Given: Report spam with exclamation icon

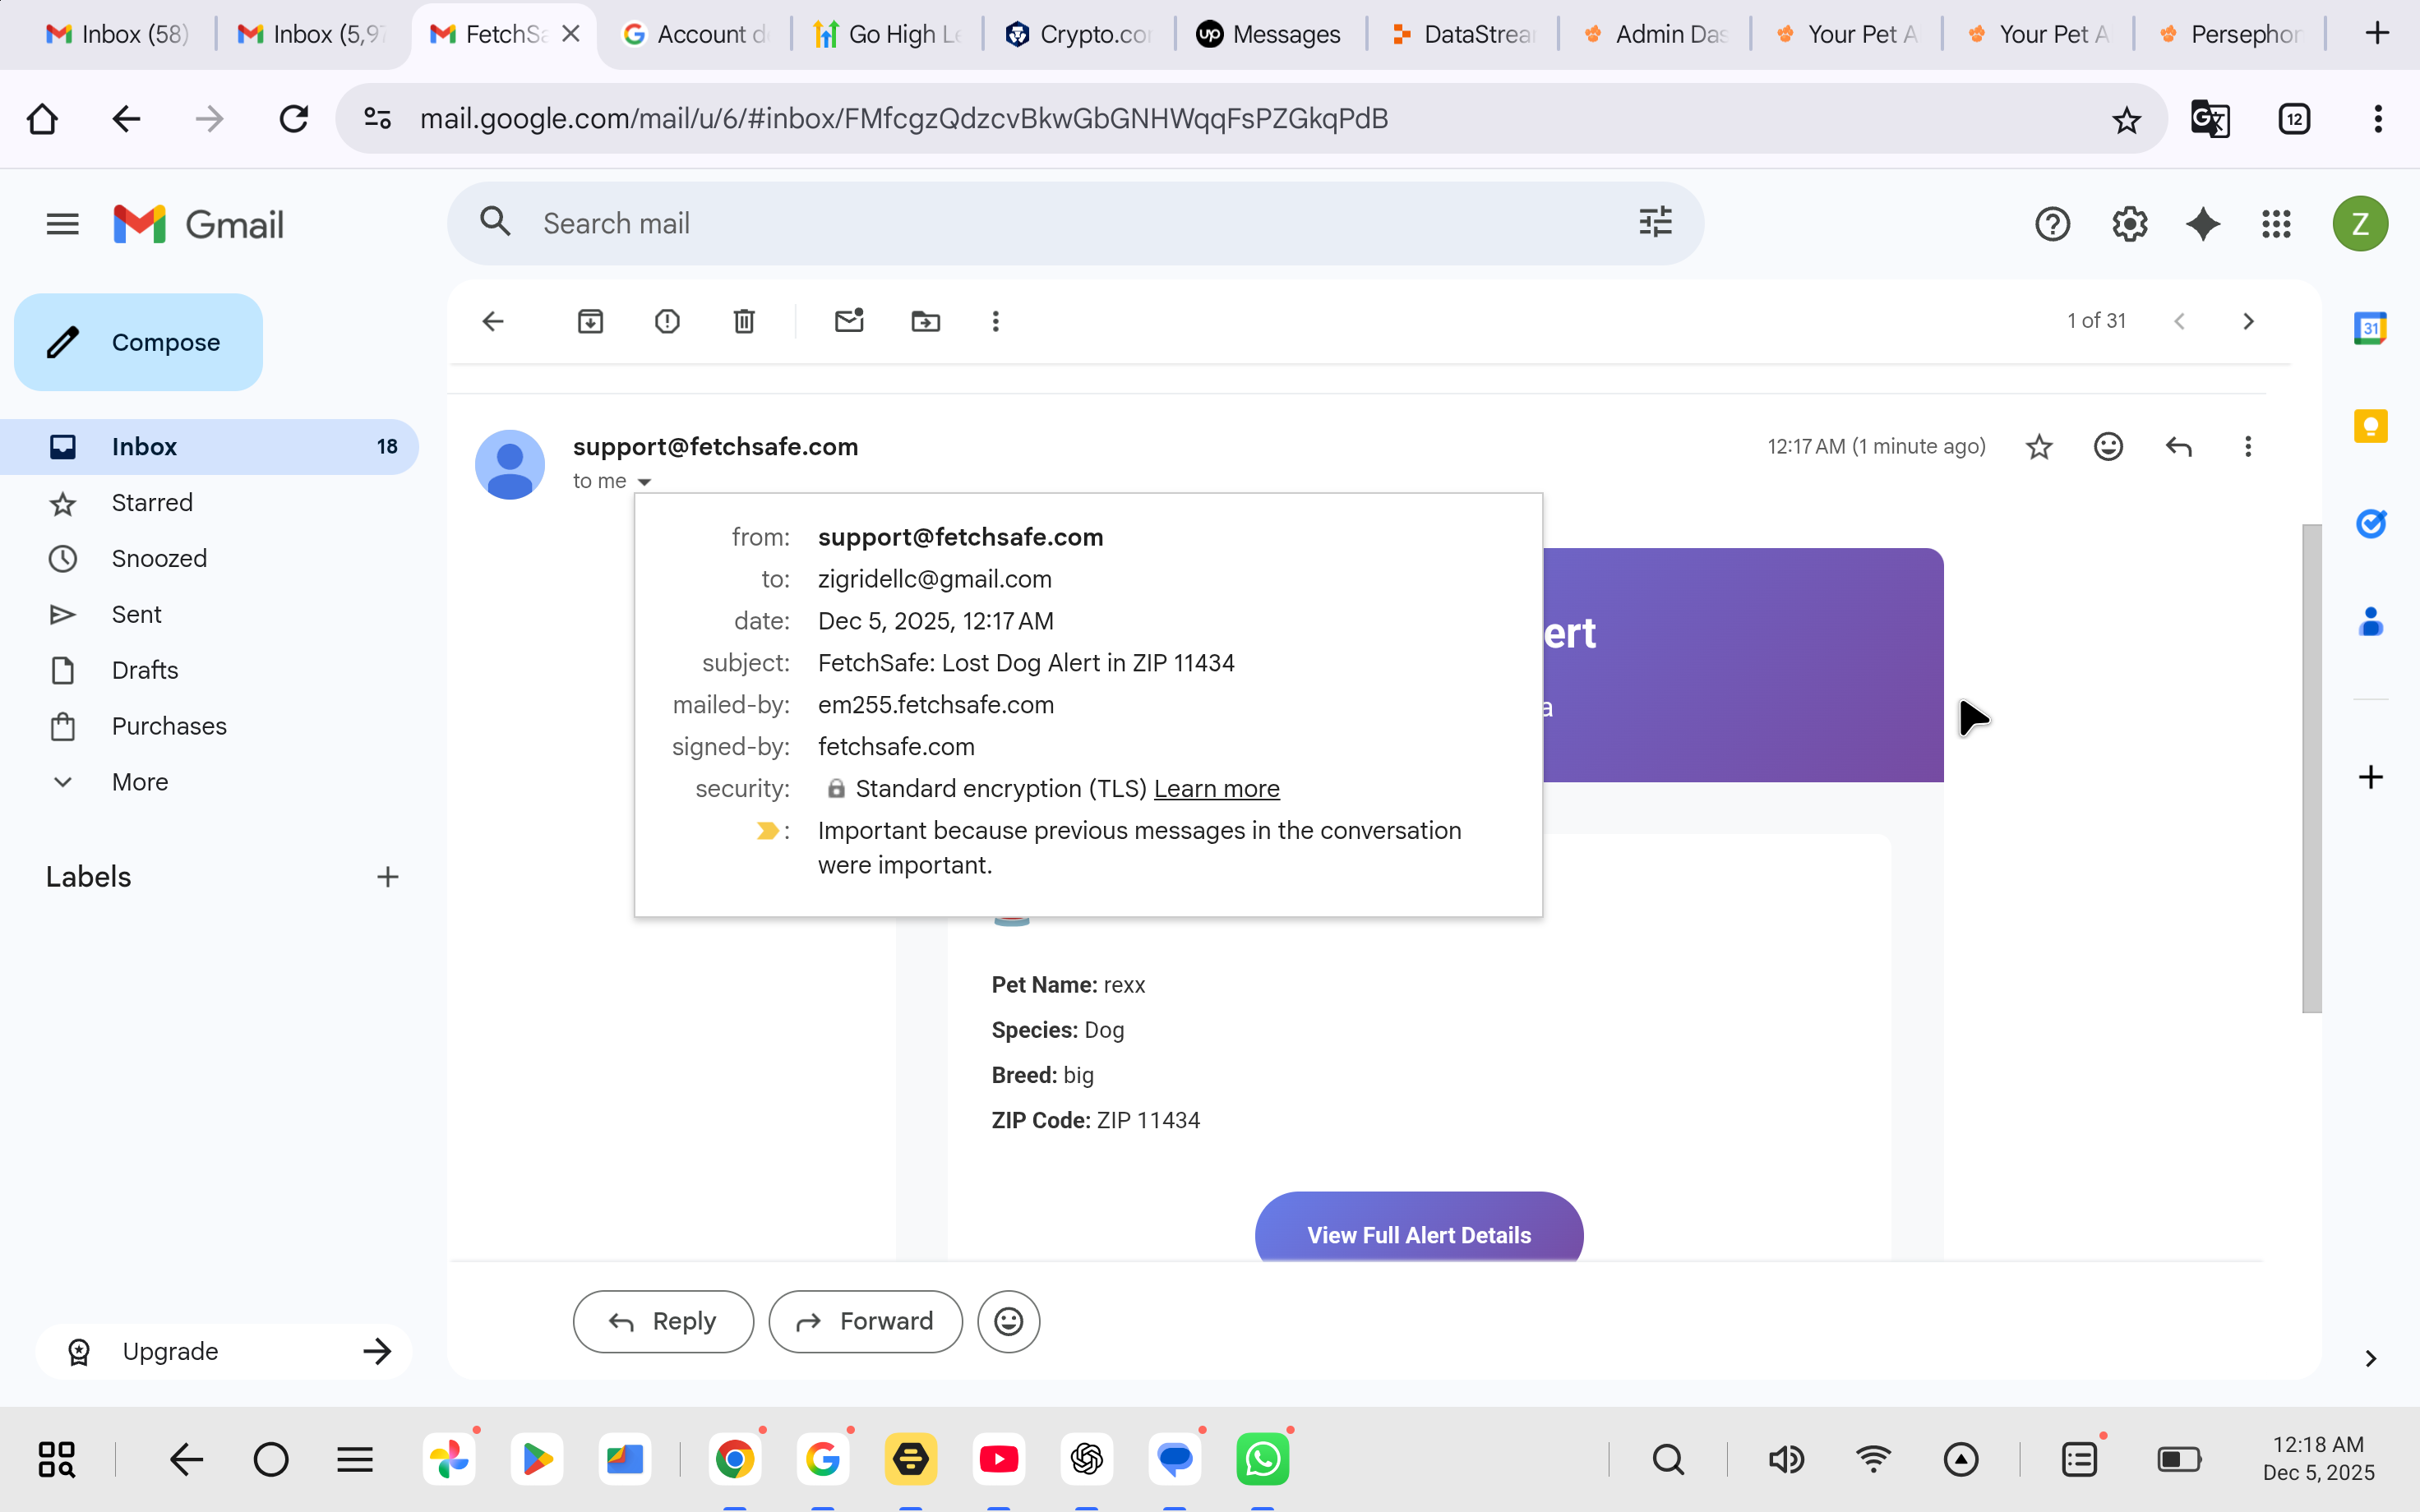Looking at the screenshot, I should coord(667,321).
